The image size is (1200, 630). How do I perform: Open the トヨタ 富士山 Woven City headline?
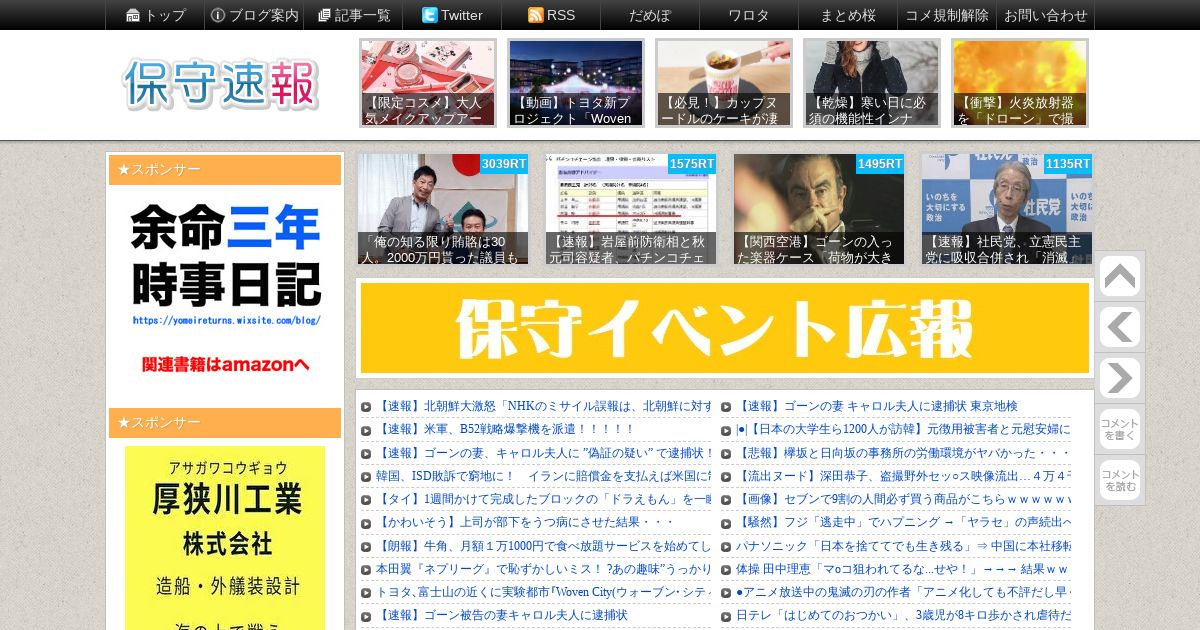[543, 592]
